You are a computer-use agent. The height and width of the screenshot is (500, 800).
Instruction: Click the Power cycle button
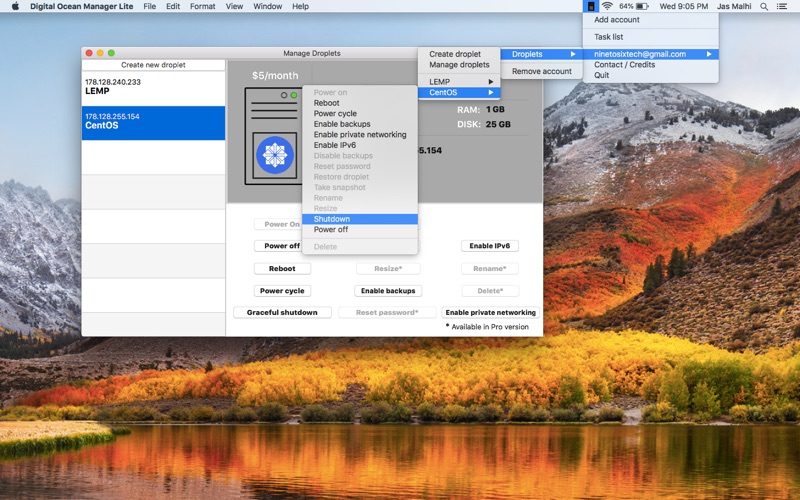click(281, 291)
